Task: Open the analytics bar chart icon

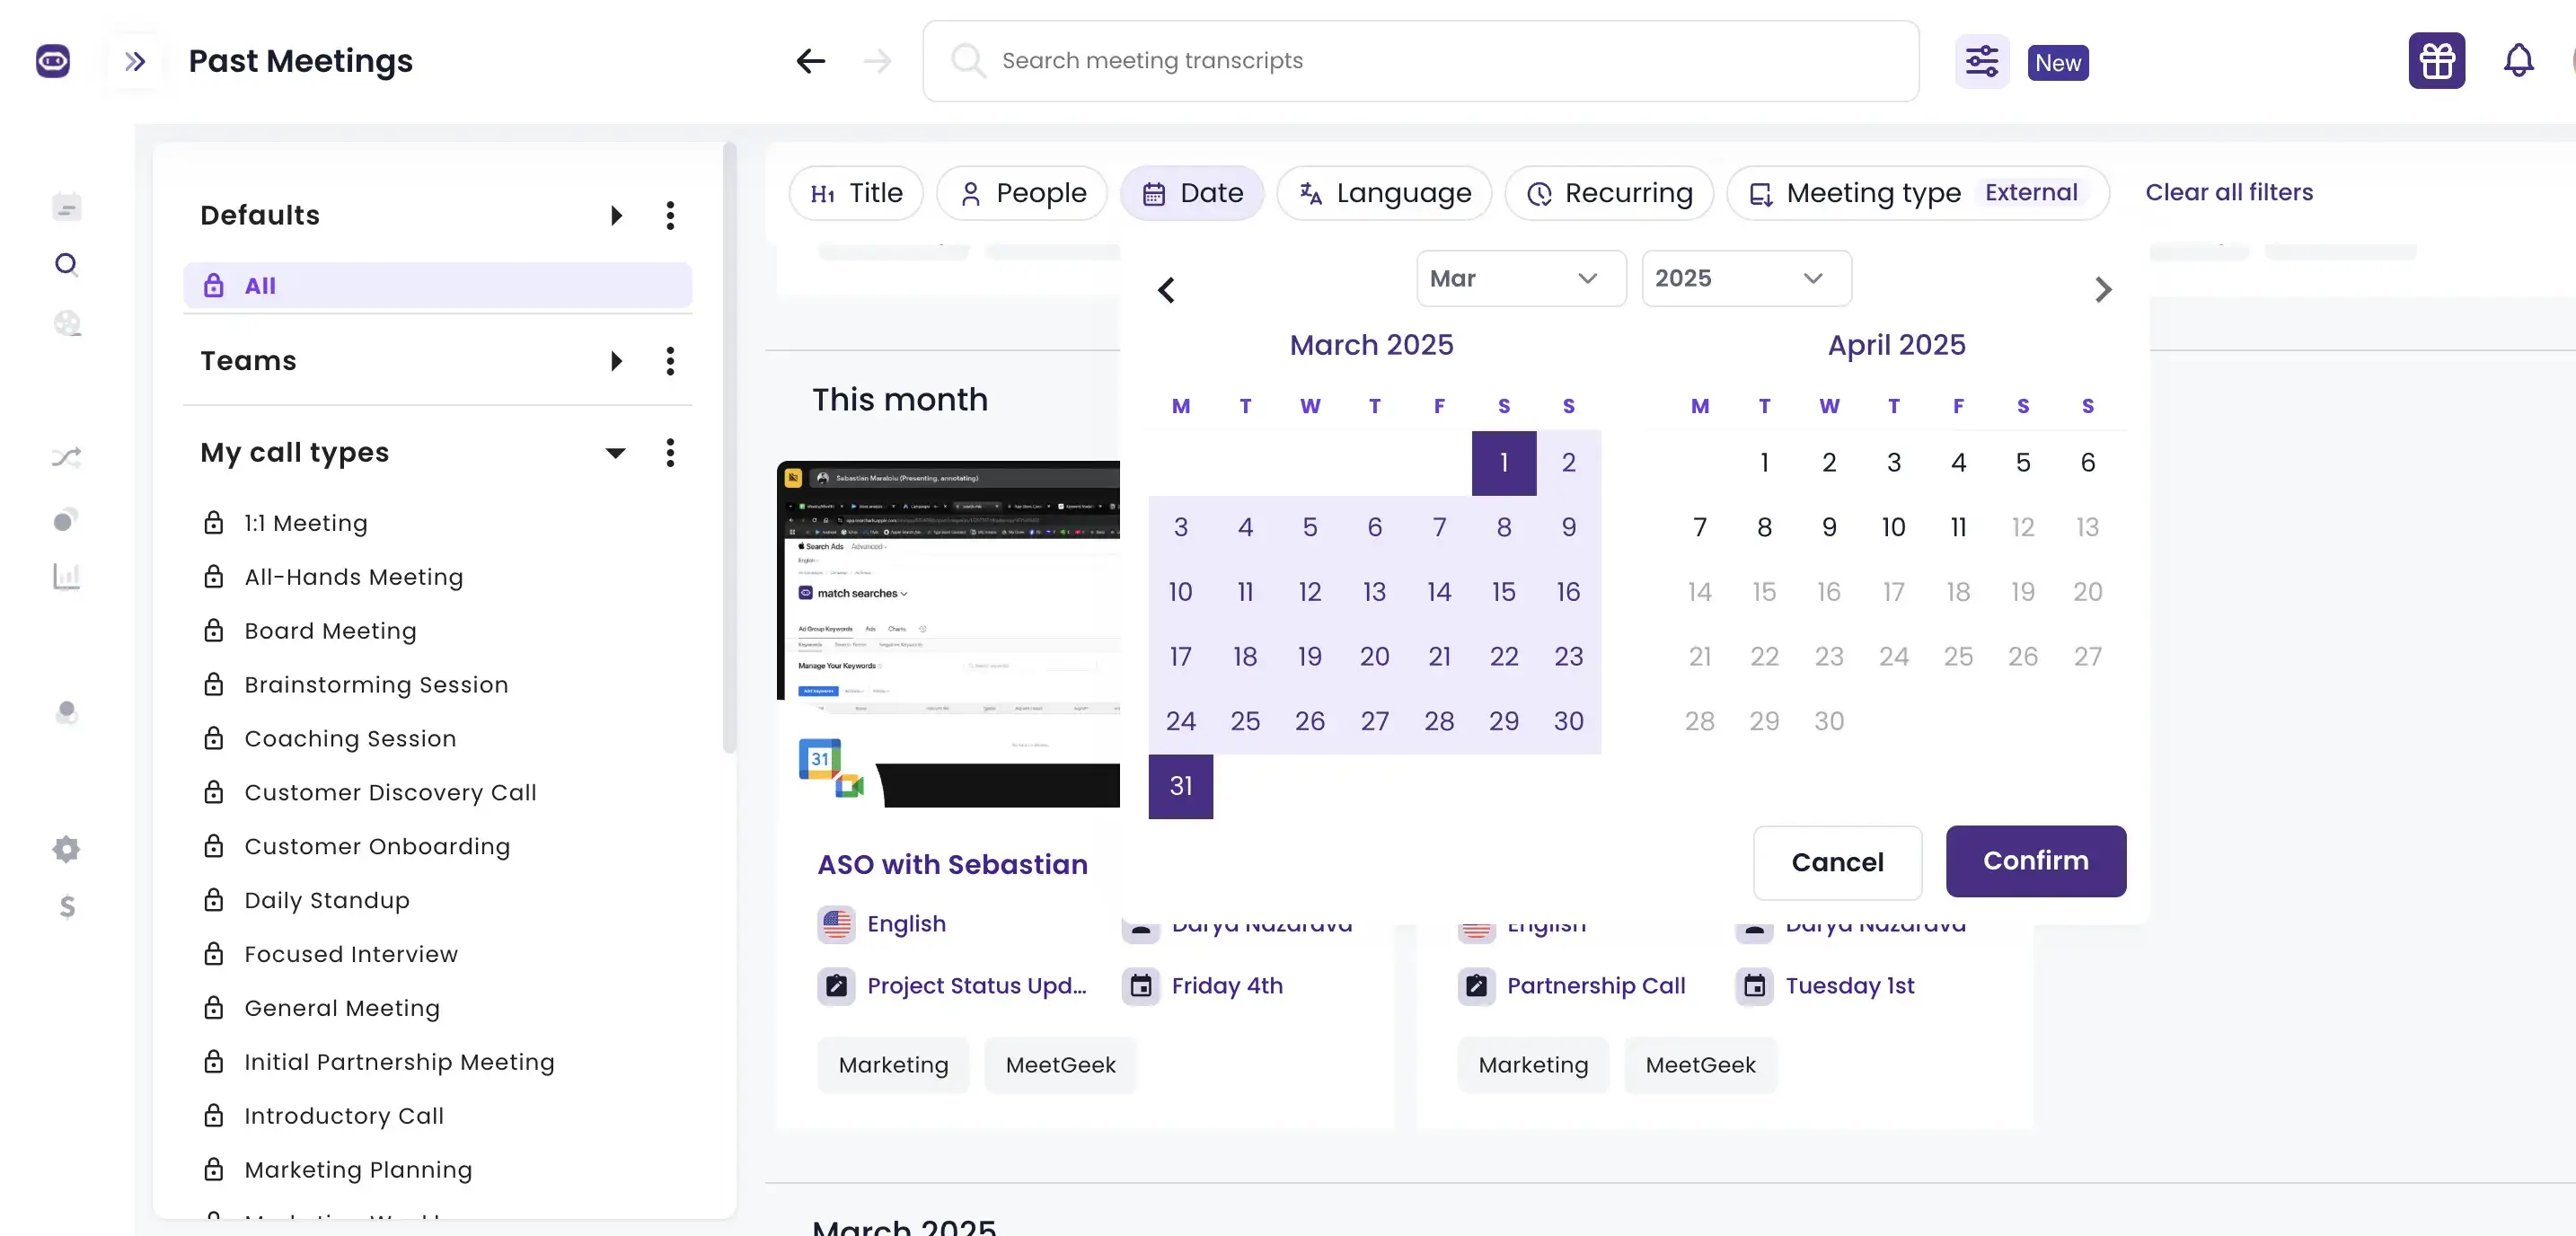Action: [66, 576]
